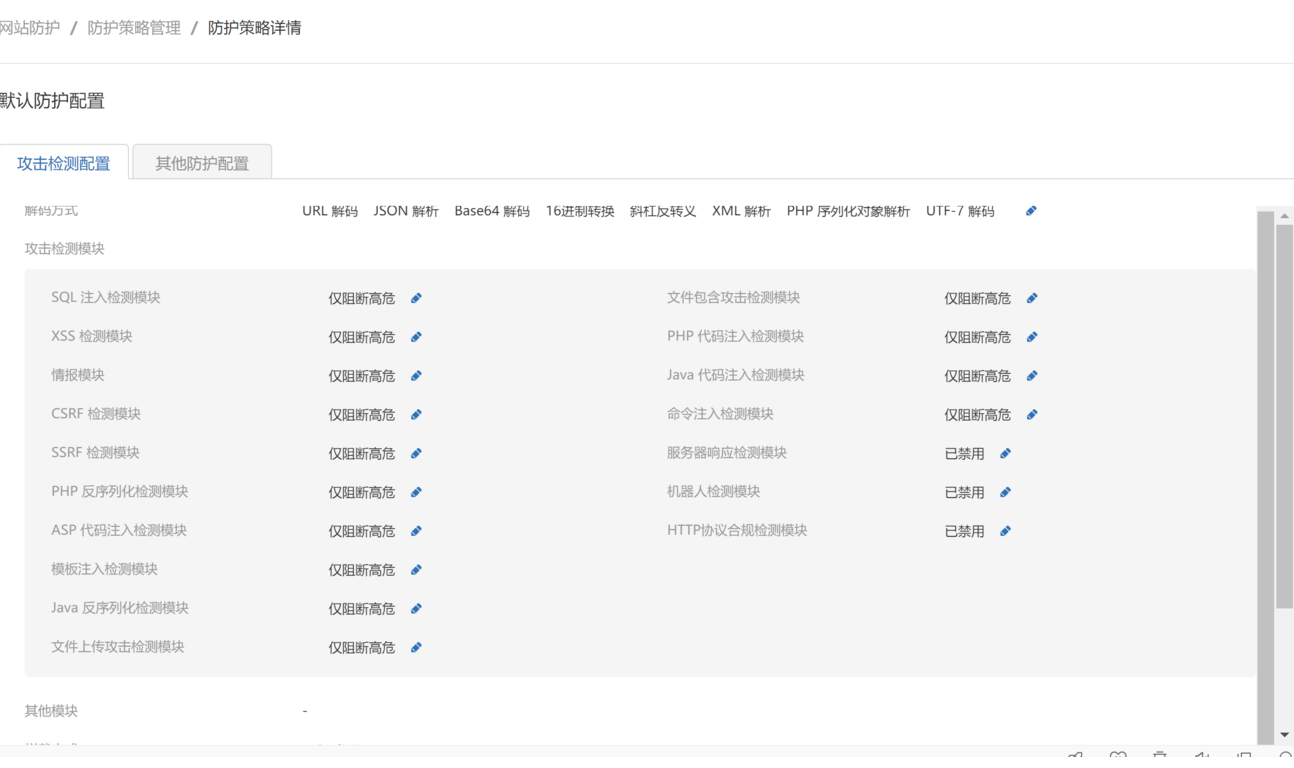Image resolution: width=1294 pixels, height=768 pixels.
Task: Edit 文件上传攻击检测模块 setting
Action: tap(416, 648)
